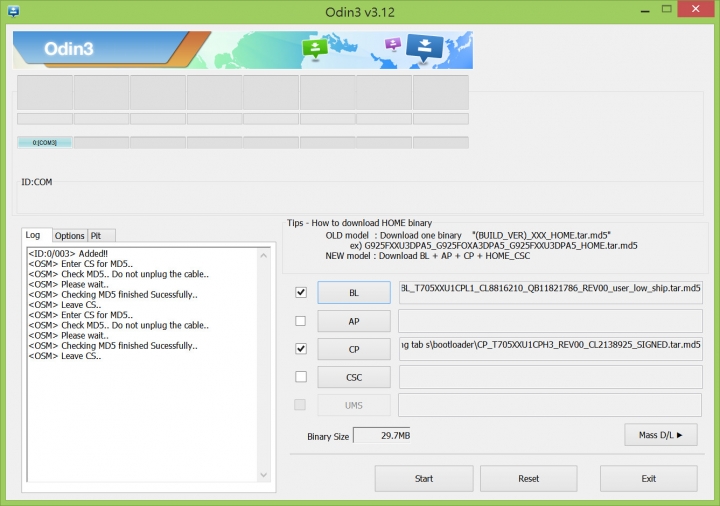Select the 0:[COM3] port indicator

(x=45, y=143)
